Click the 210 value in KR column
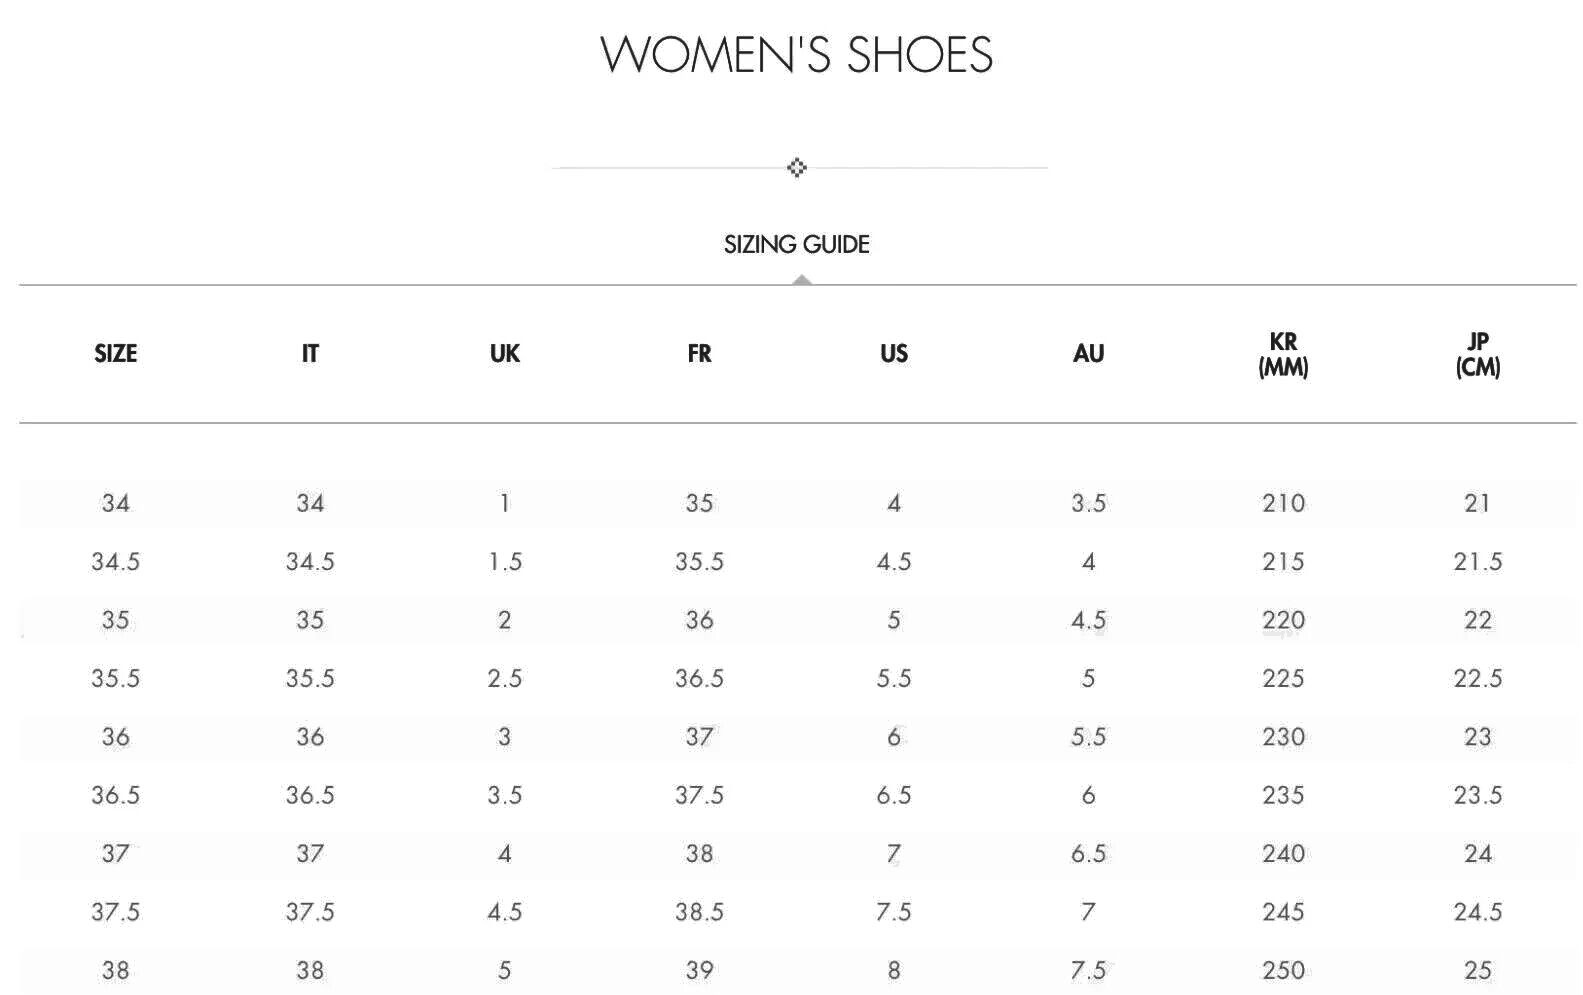 click(1283, 503)
